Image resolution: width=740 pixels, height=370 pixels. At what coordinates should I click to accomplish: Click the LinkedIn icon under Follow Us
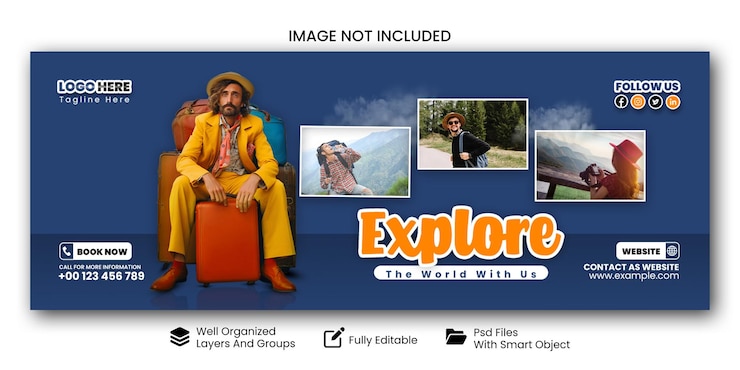pyautogui.click(x=673, y=101)
